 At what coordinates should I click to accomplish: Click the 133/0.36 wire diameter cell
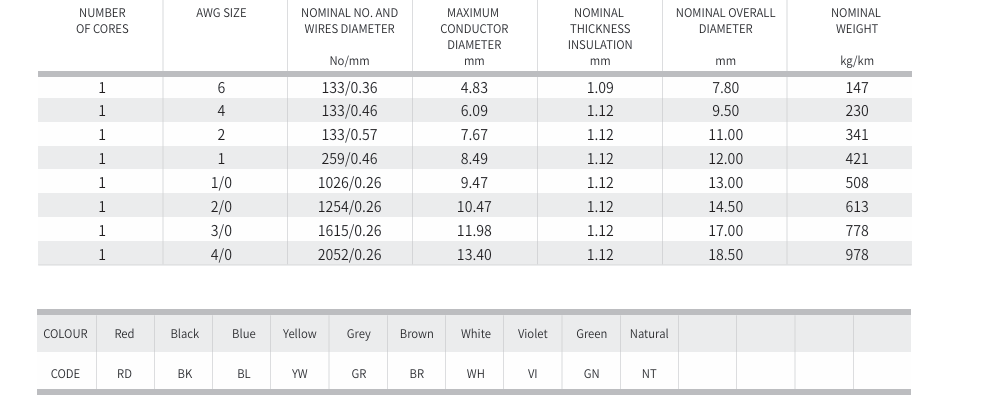coord(350,87)
